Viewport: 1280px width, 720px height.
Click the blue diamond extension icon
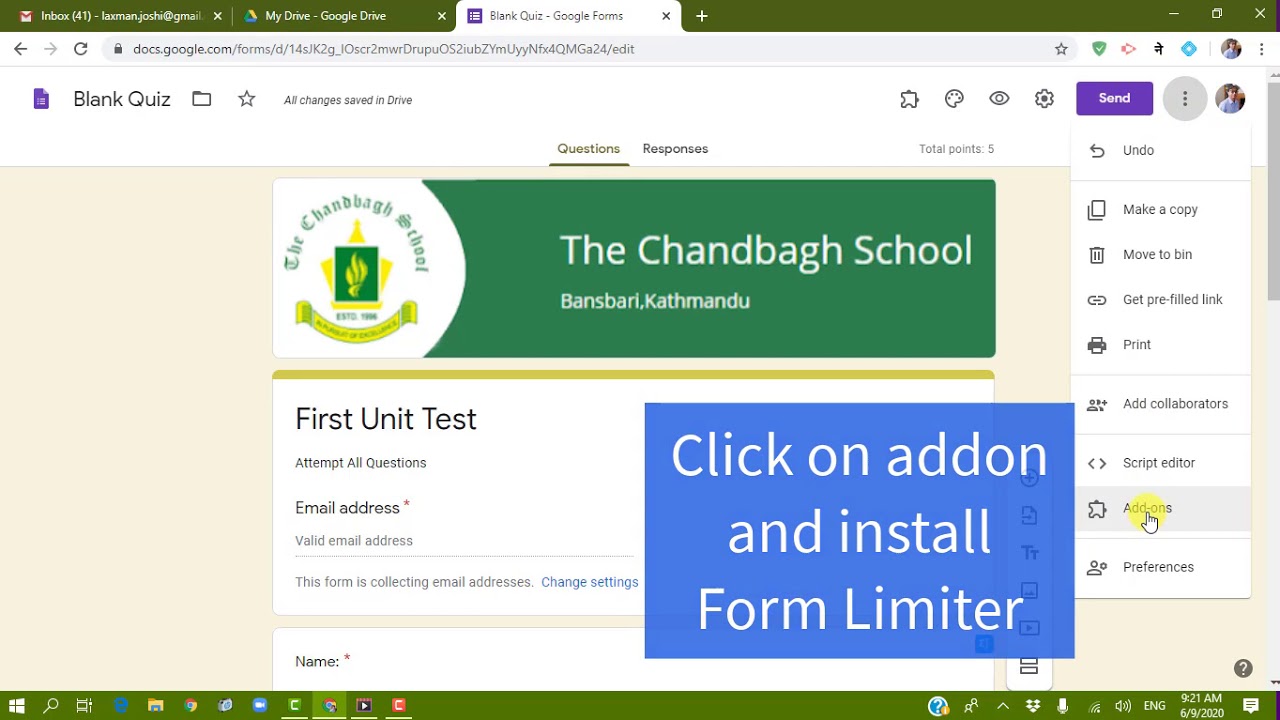click(1189, 48)
